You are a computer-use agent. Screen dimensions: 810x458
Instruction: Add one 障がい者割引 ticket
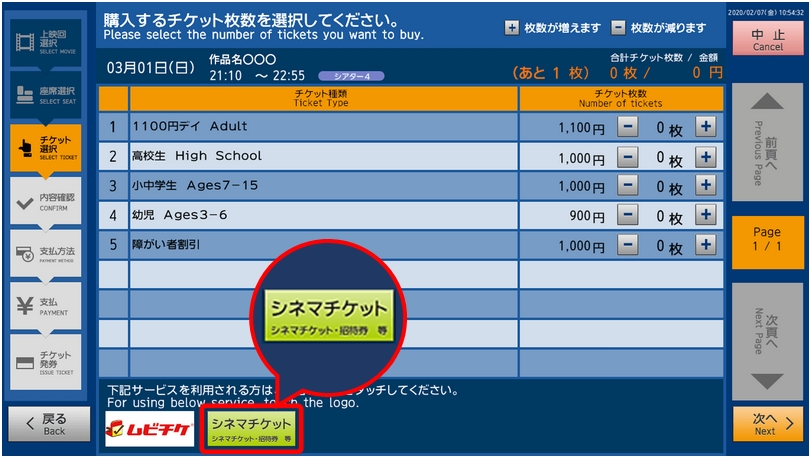pyautogui.click(x=706, y=245)
